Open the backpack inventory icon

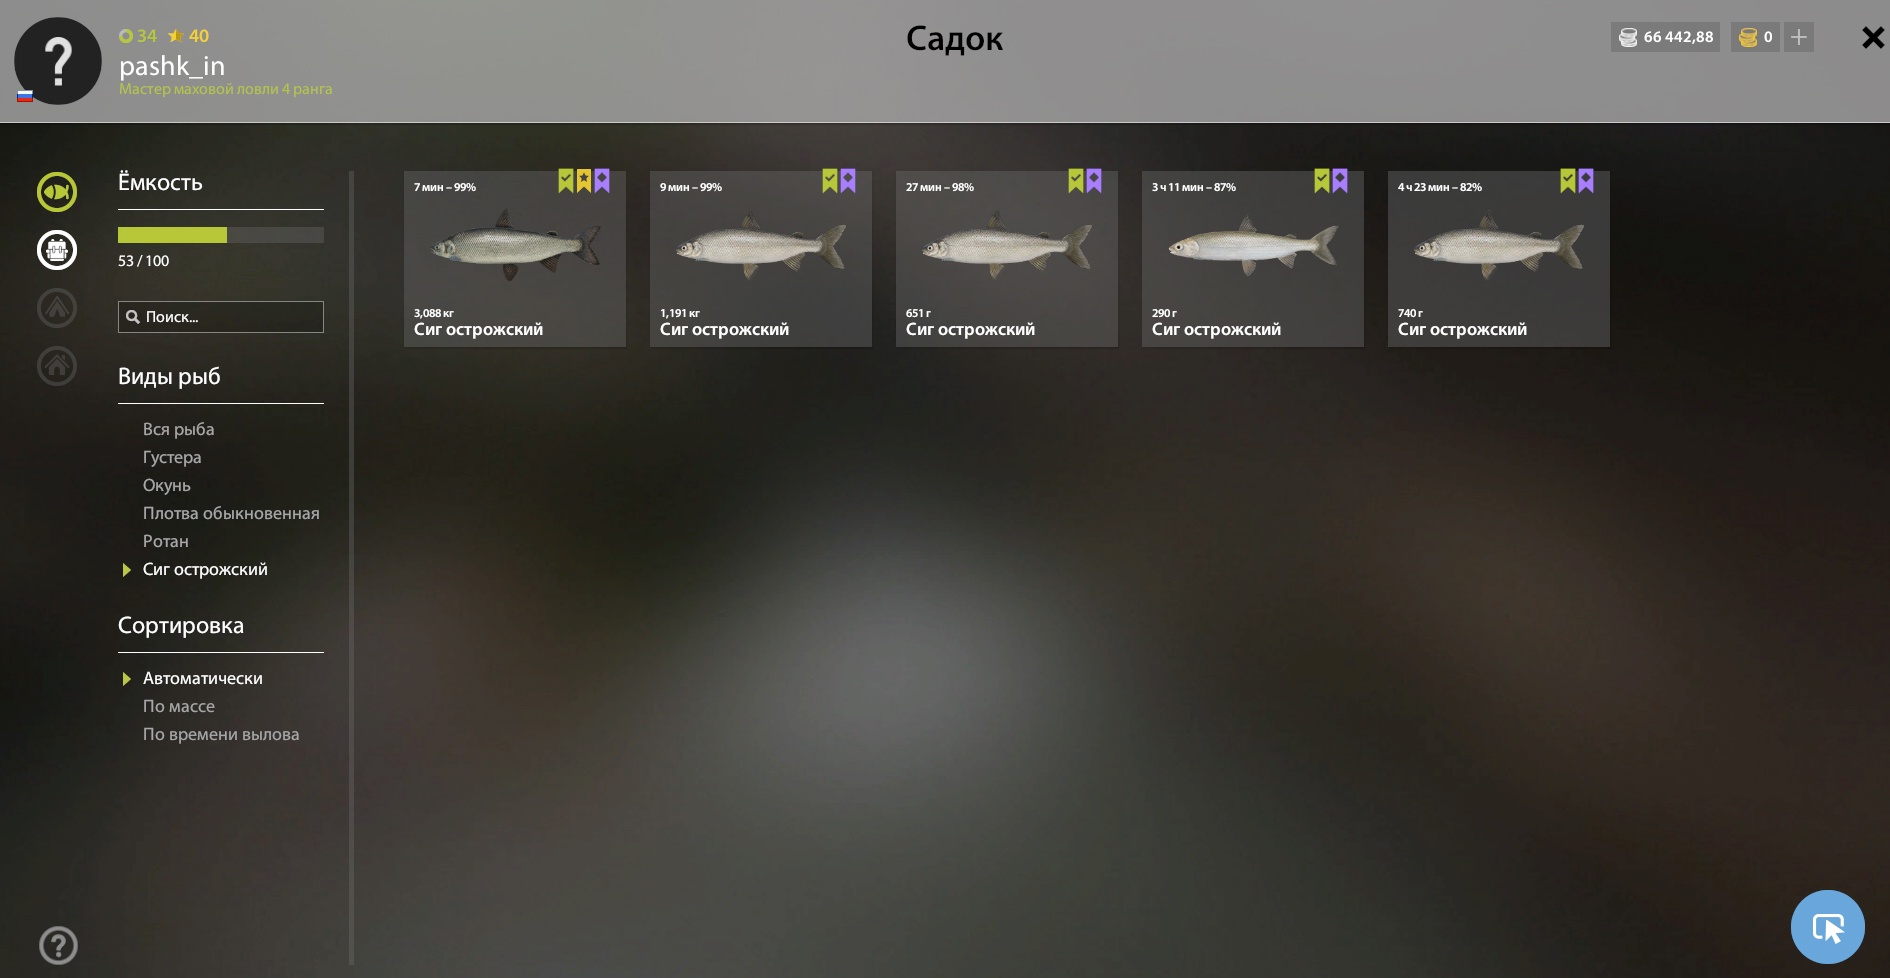coord(57,250)
